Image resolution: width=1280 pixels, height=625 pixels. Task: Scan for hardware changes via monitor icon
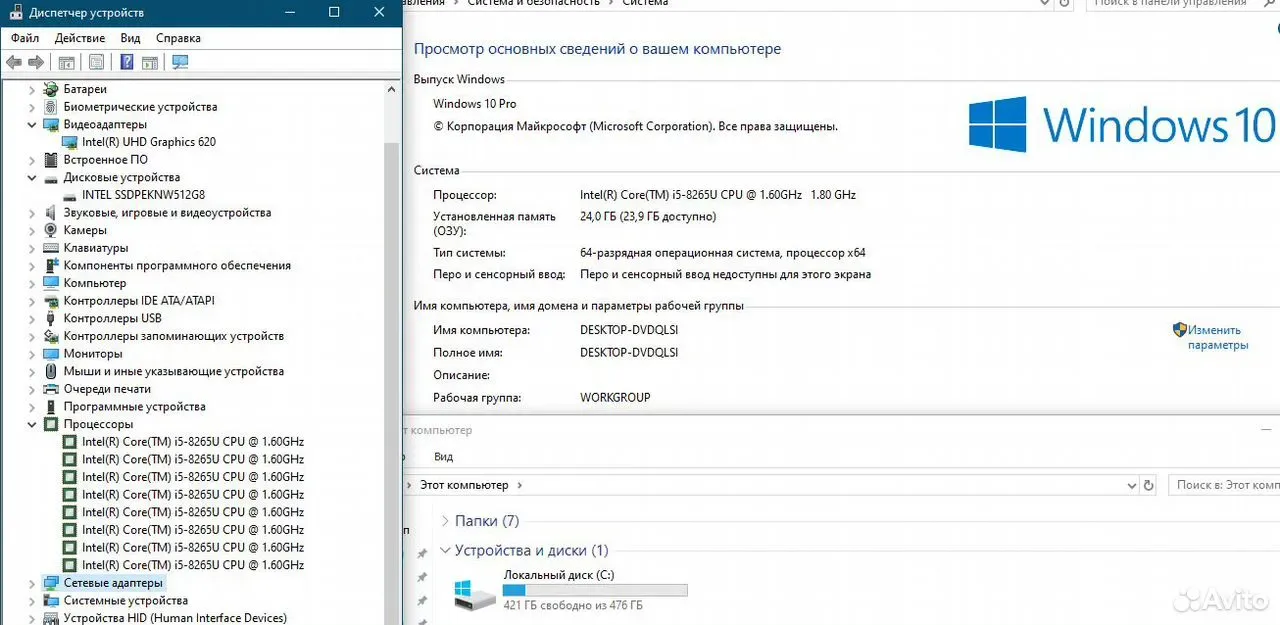pyautogui.click(x=180, y=62)
